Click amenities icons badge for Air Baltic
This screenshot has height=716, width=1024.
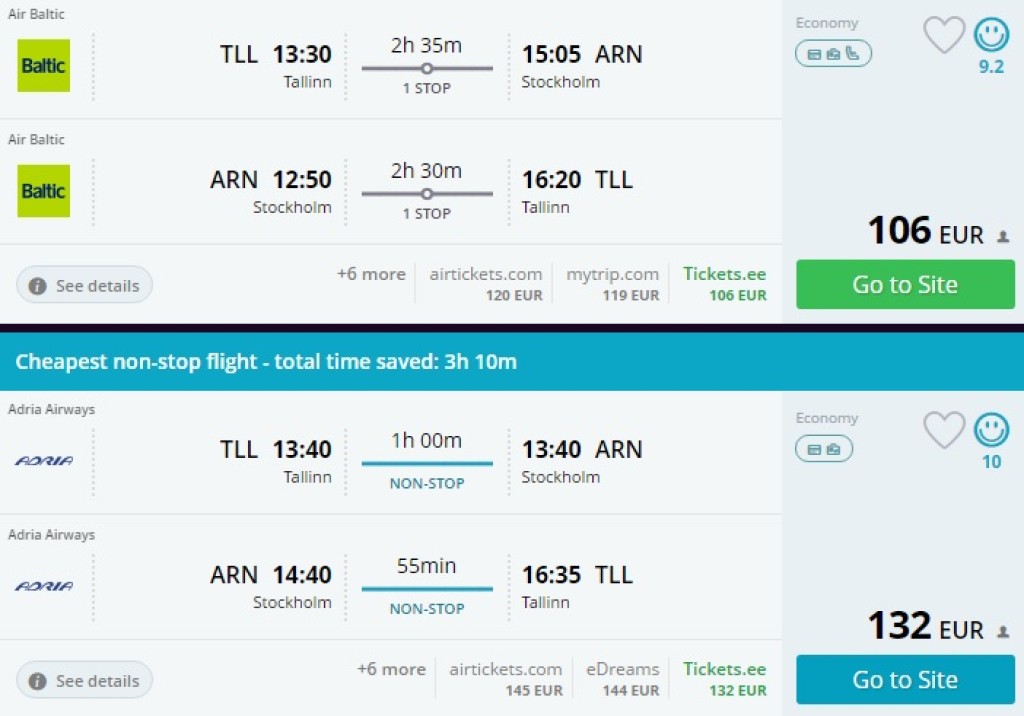[x=833, y=54]
